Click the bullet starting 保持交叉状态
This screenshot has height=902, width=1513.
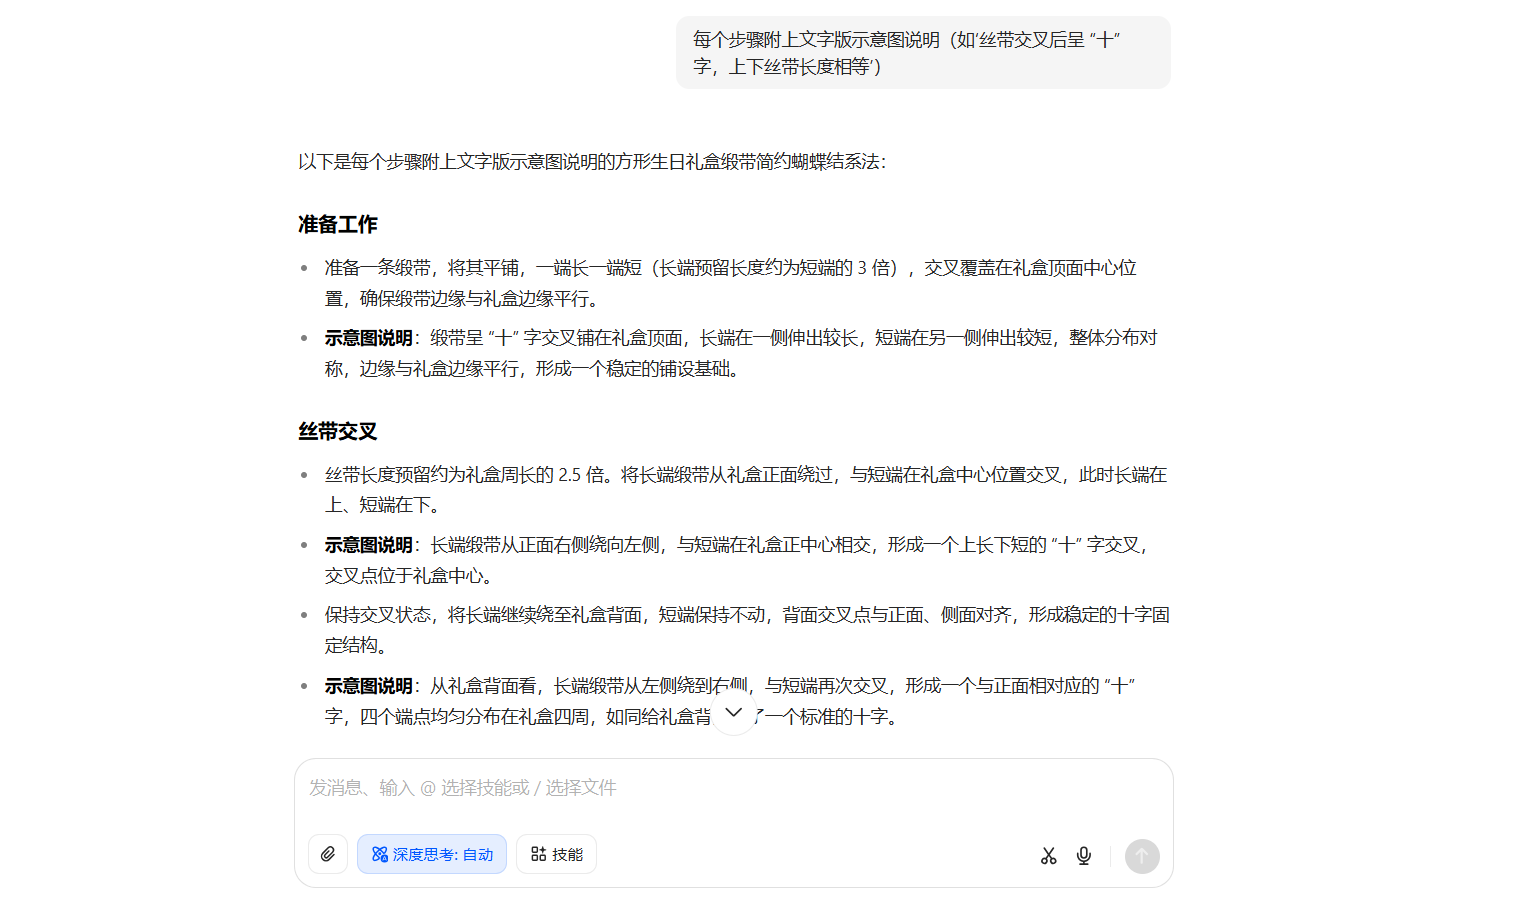pyautogui.click(x=745, y=615)
